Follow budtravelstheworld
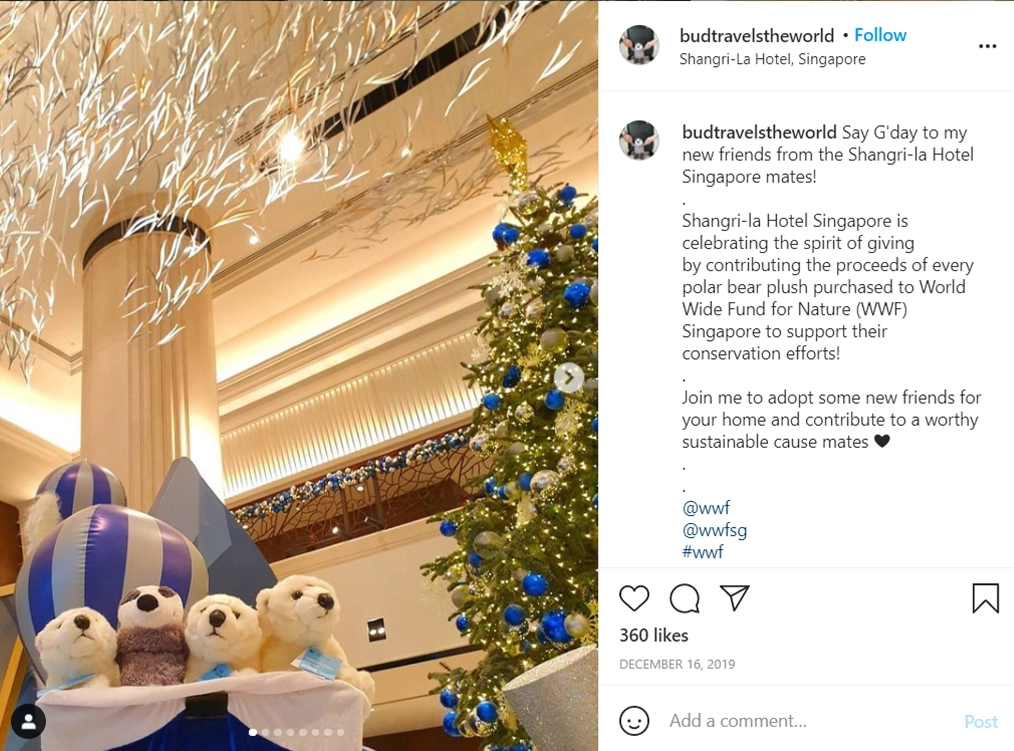1014x751 pixels. click(880, 35)
